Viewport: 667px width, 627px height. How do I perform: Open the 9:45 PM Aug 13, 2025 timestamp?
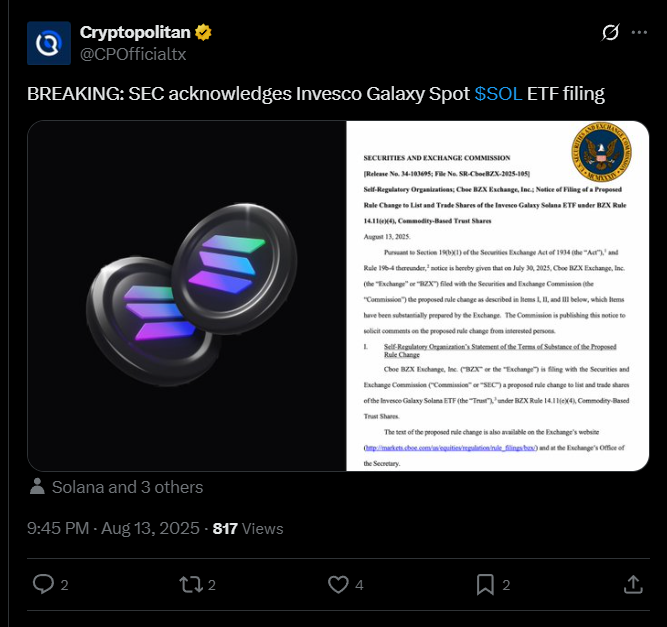pos(113,528)
